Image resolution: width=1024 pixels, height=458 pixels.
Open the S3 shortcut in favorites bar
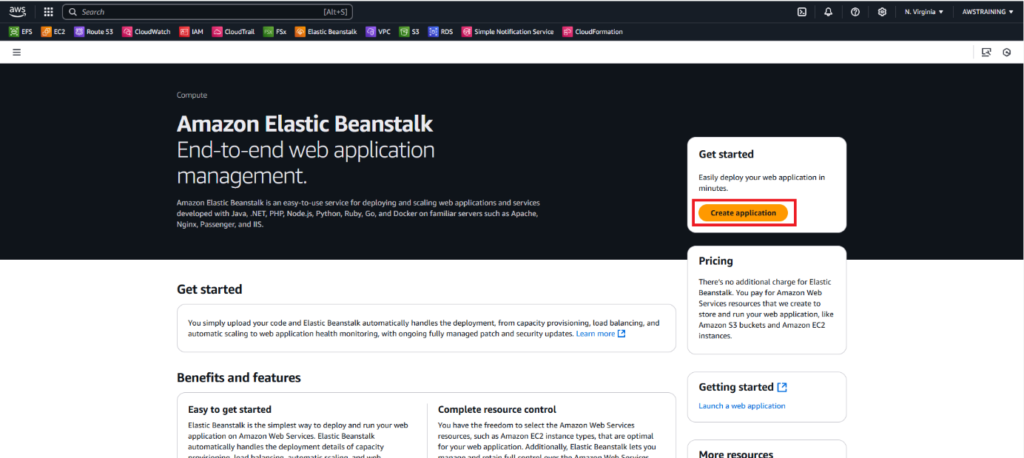tap(409, 32)
